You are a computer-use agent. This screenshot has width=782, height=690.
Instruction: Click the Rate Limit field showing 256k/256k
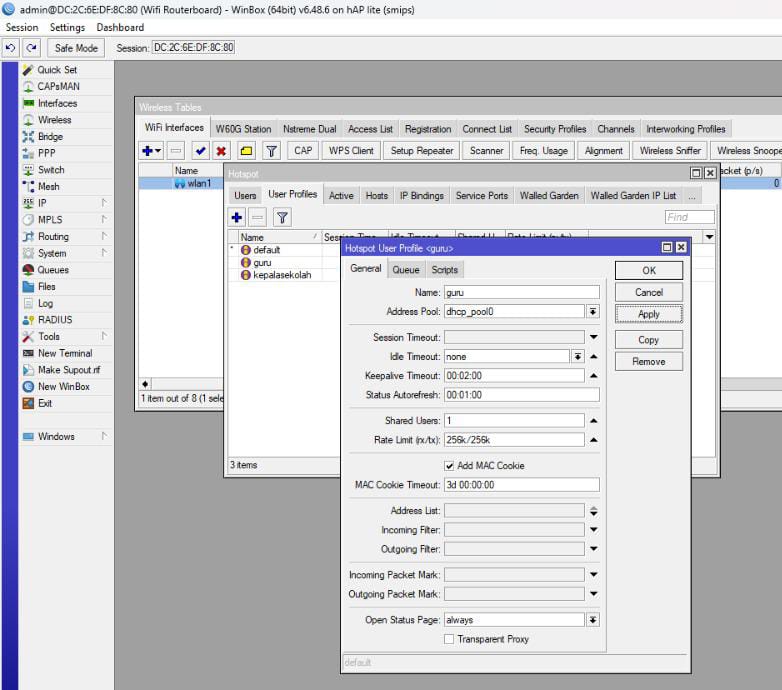pyautogui.click(x=514, y=440)
